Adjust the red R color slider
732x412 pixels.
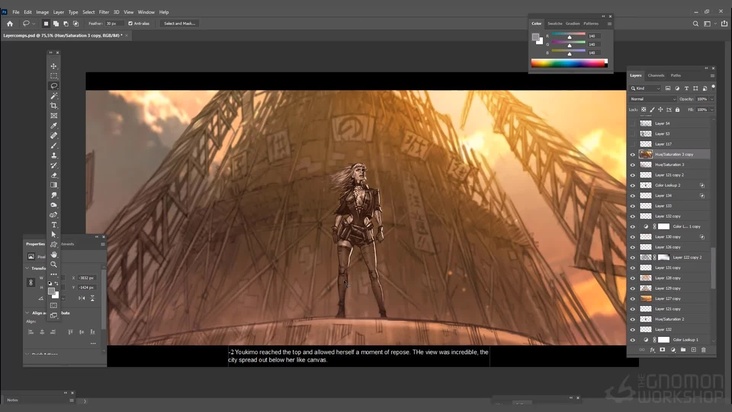coord(569,36)
